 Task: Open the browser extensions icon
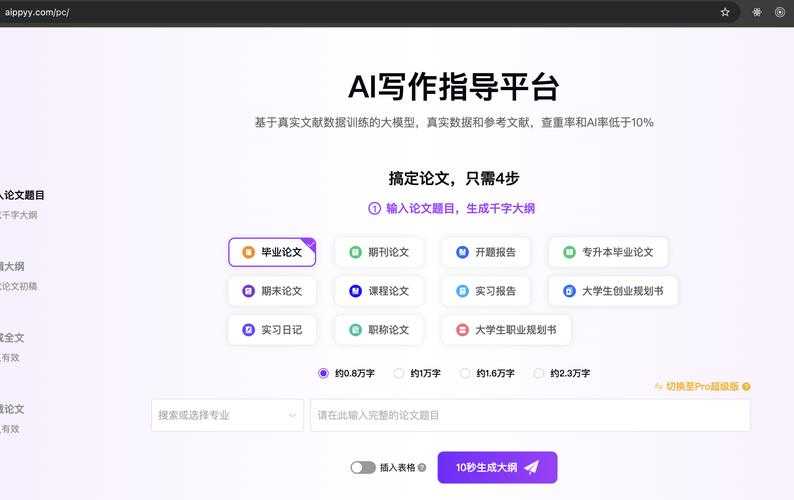pos(757,12)
